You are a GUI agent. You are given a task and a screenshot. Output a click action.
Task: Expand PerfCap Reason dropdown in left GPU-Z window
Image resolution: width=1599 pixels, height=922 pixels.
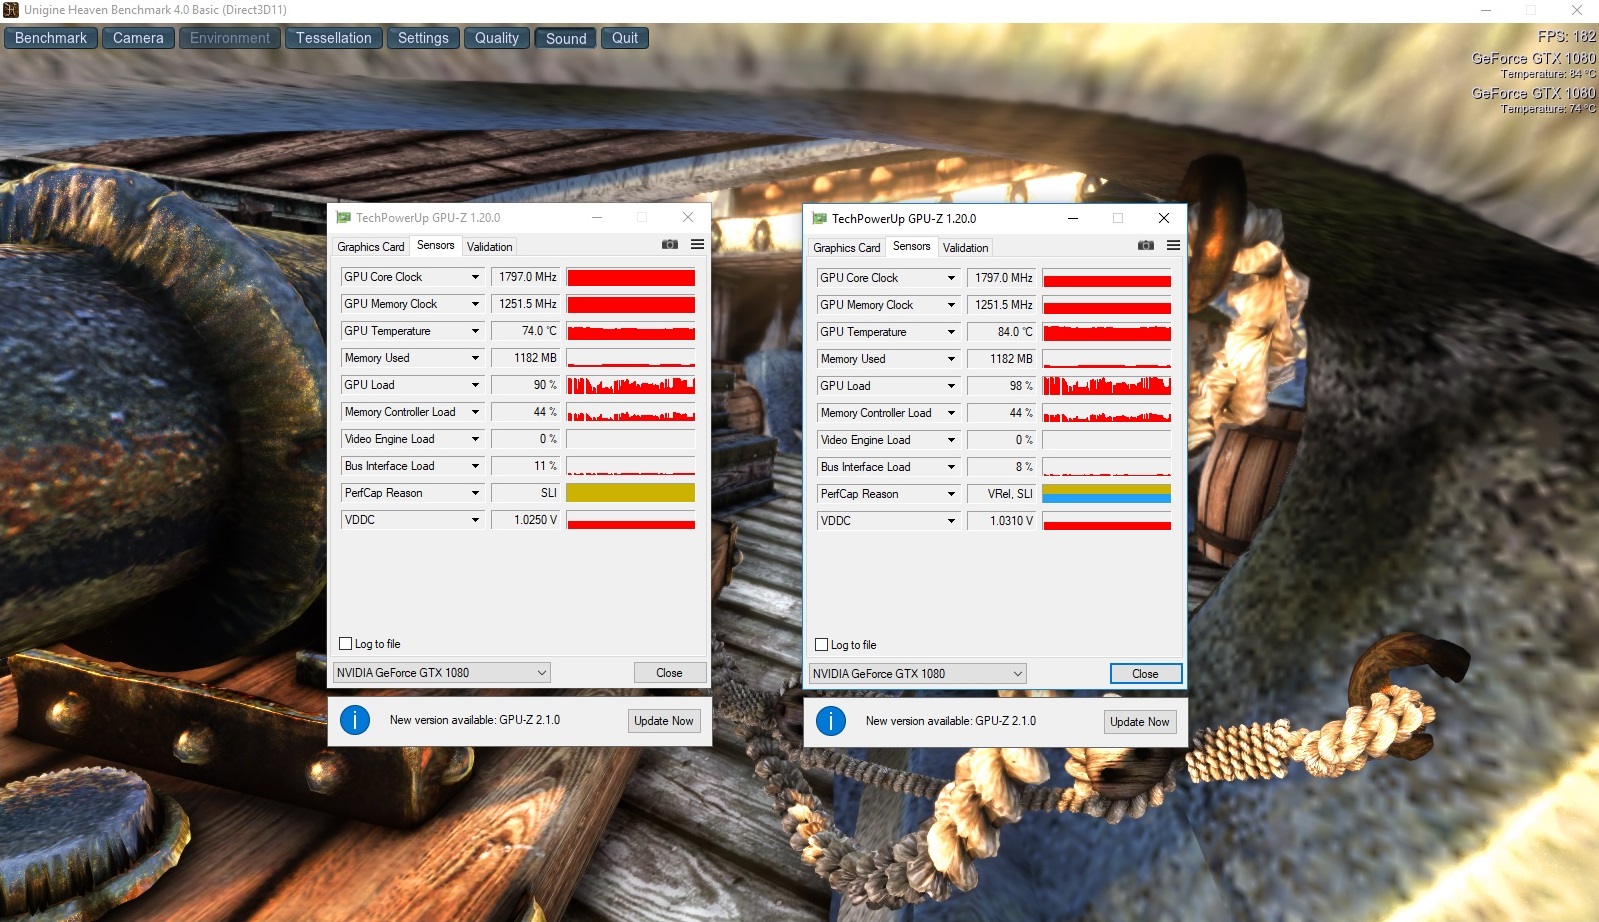(x=475, y=493)
